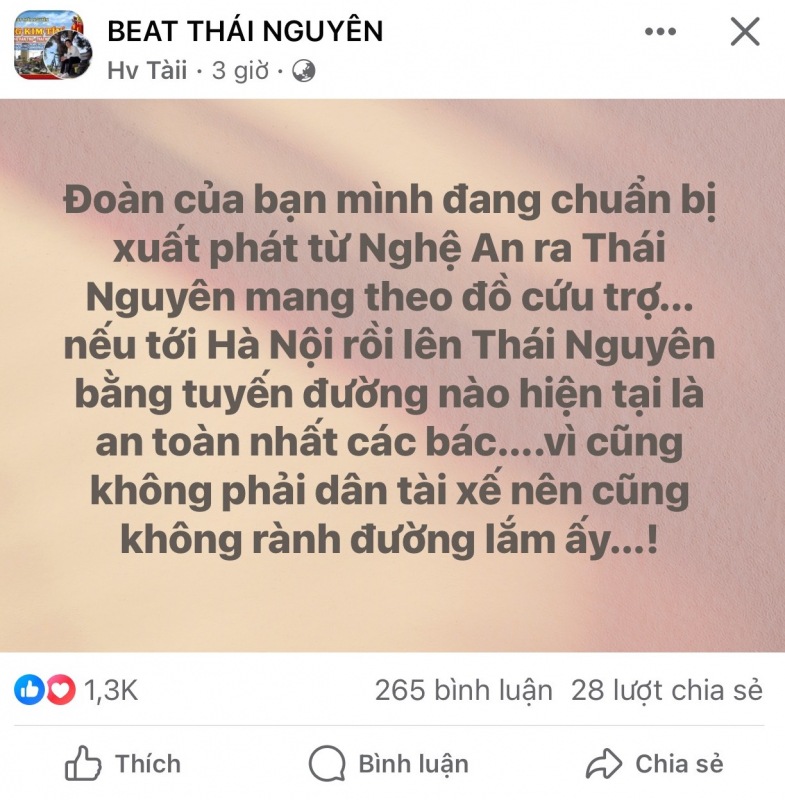Open the three-dots post options menu
Viewport: 785px width, 800px height.
(660, 32)
